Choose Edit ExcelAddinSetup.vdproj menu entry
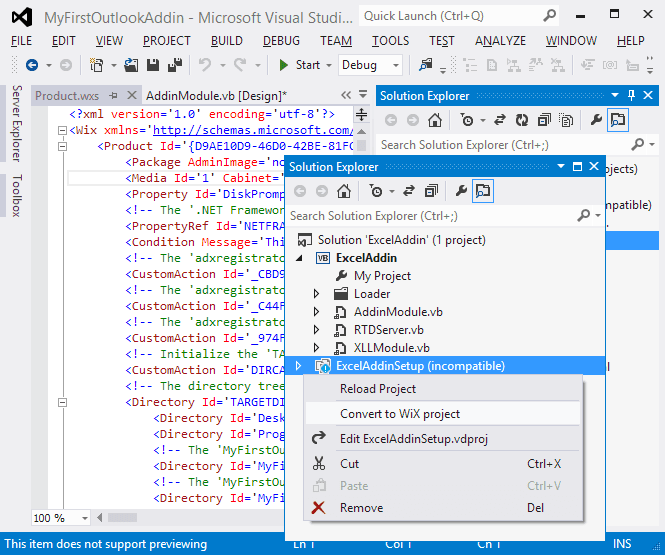Viewport: 665px width, 555px height. pos(443,439)
